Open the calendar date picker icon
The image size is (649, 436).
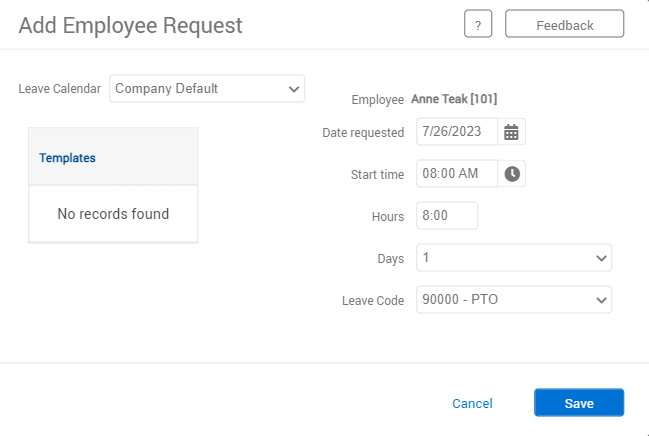click(x=512, y=132)
